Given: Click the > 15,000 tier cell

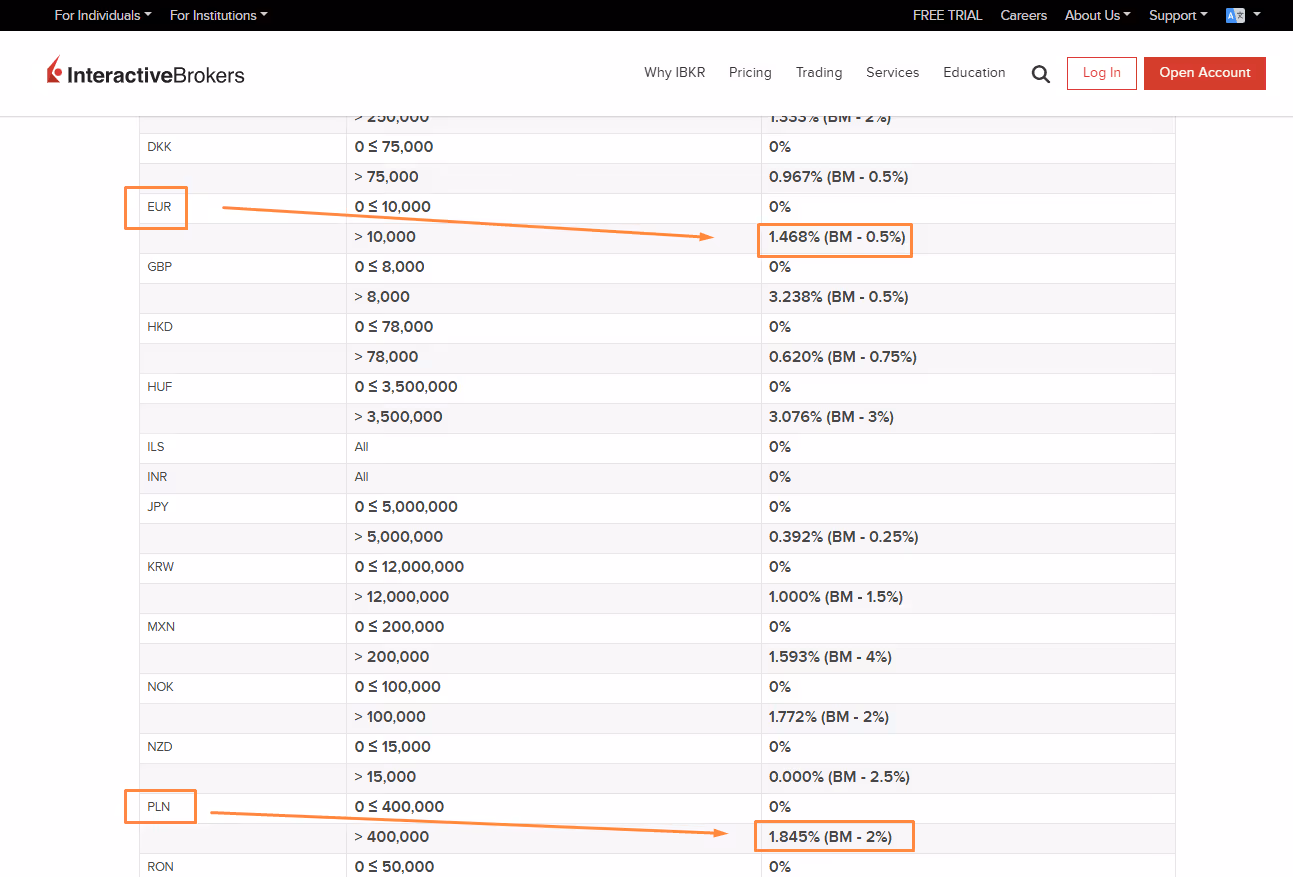Looking at the screenshot, I should coord(554,777).
